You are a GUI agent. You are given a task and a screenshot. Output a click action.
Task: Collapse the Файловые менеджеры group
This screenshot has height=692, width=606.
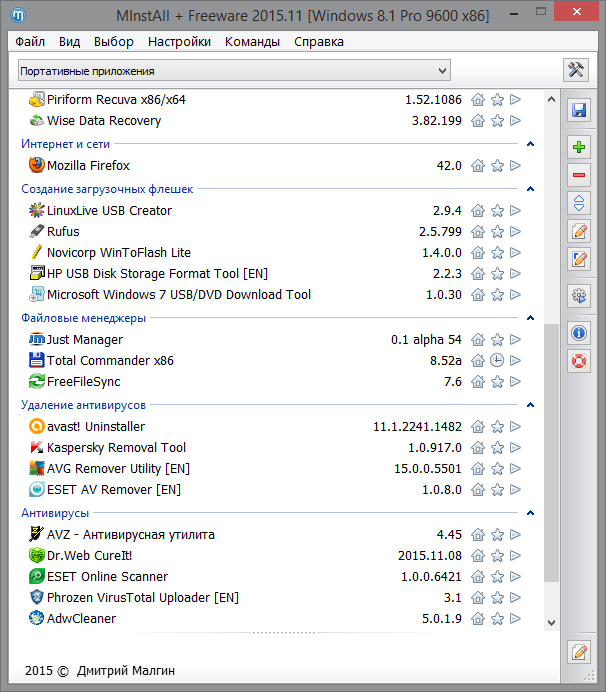coord(531,318)
